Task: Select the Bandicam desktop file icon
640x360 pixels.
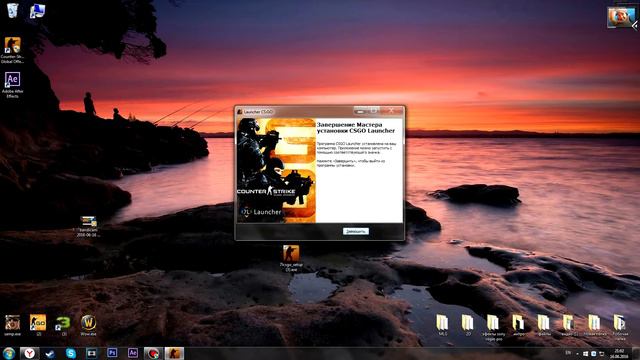Action: [x=89, y=227]
